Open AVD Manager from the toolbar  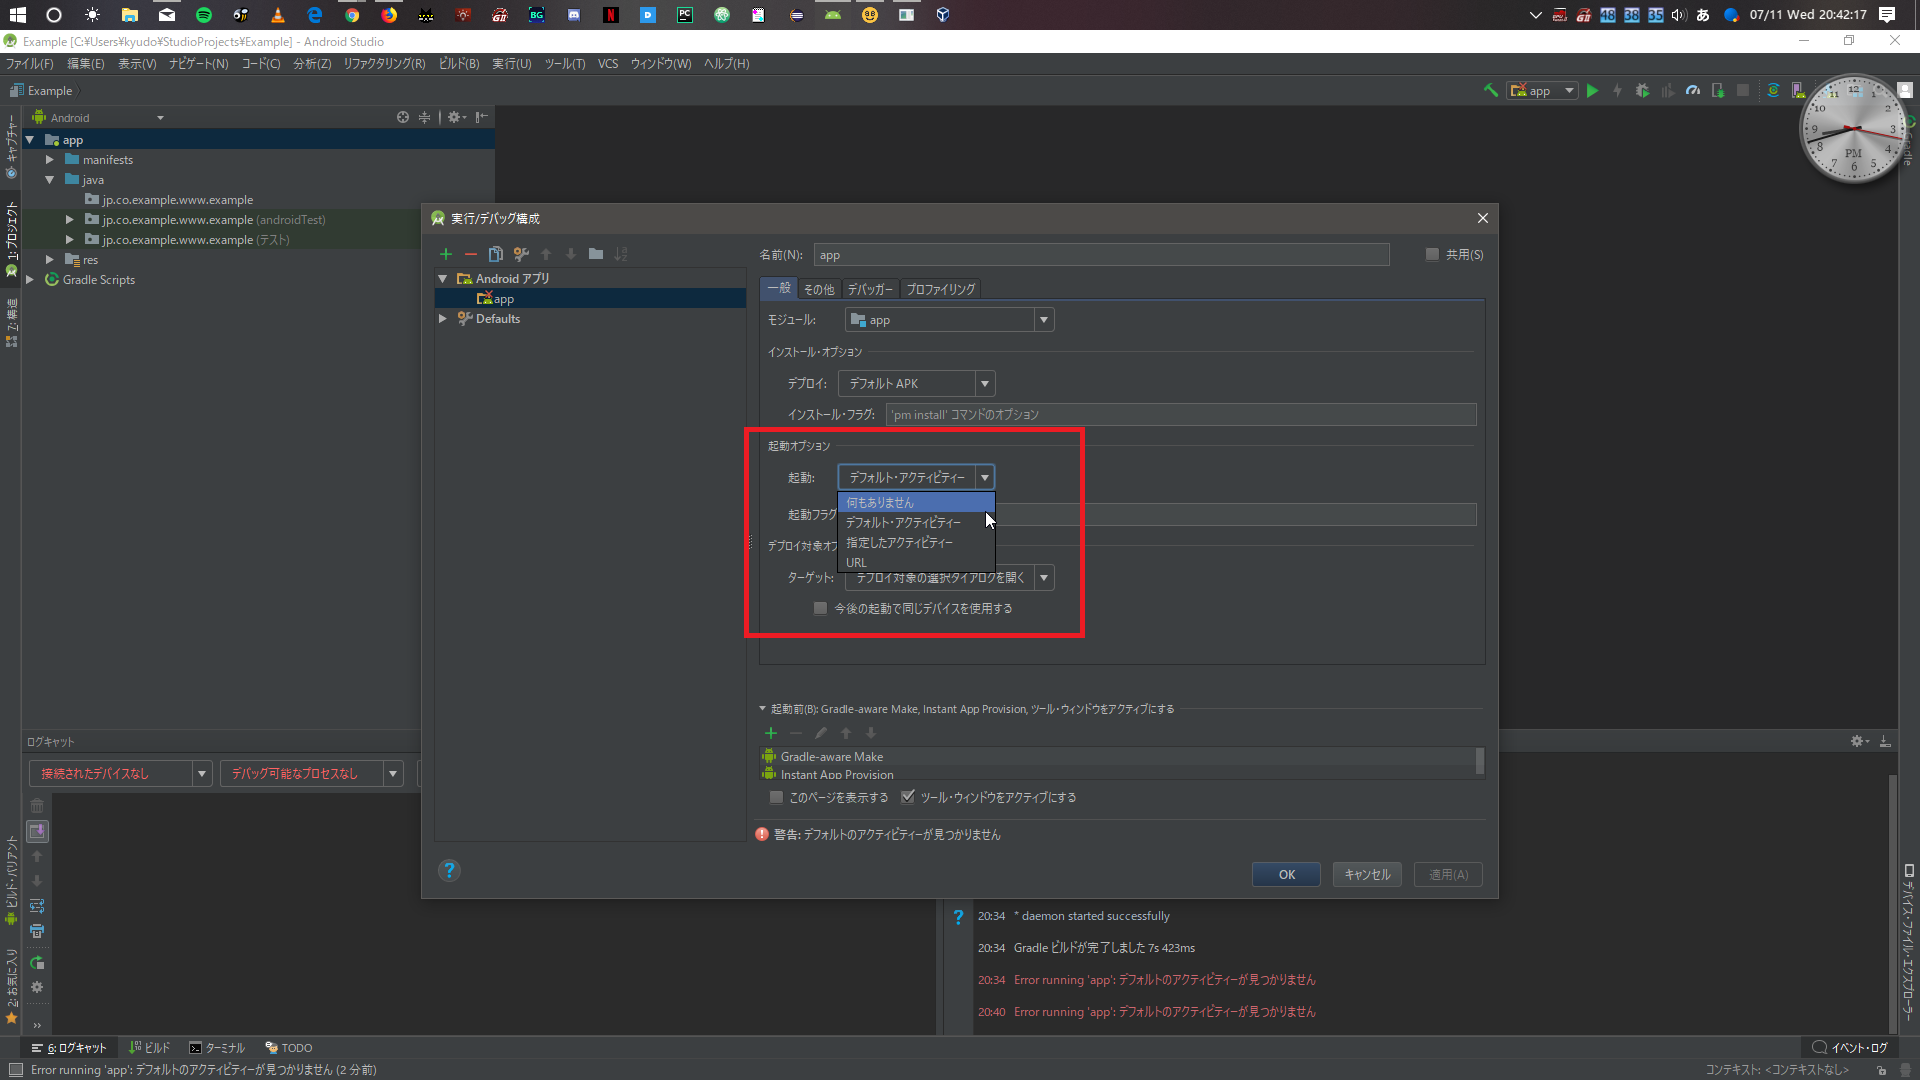(1799, 90)
